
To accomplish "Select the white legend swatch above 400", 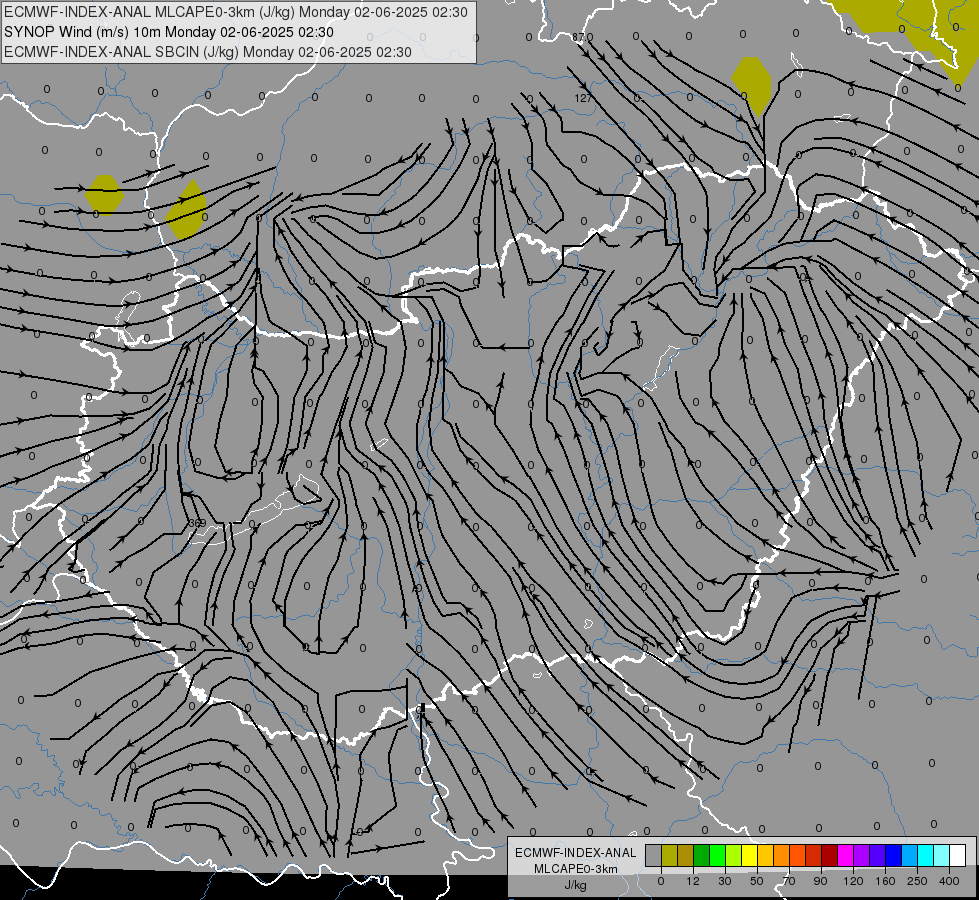I will [958, 855].
